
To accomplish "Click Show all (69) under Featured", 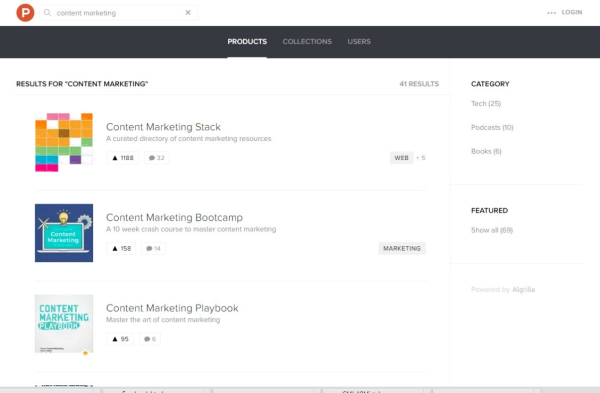I will pyautogui.click(x=492, y=230).
